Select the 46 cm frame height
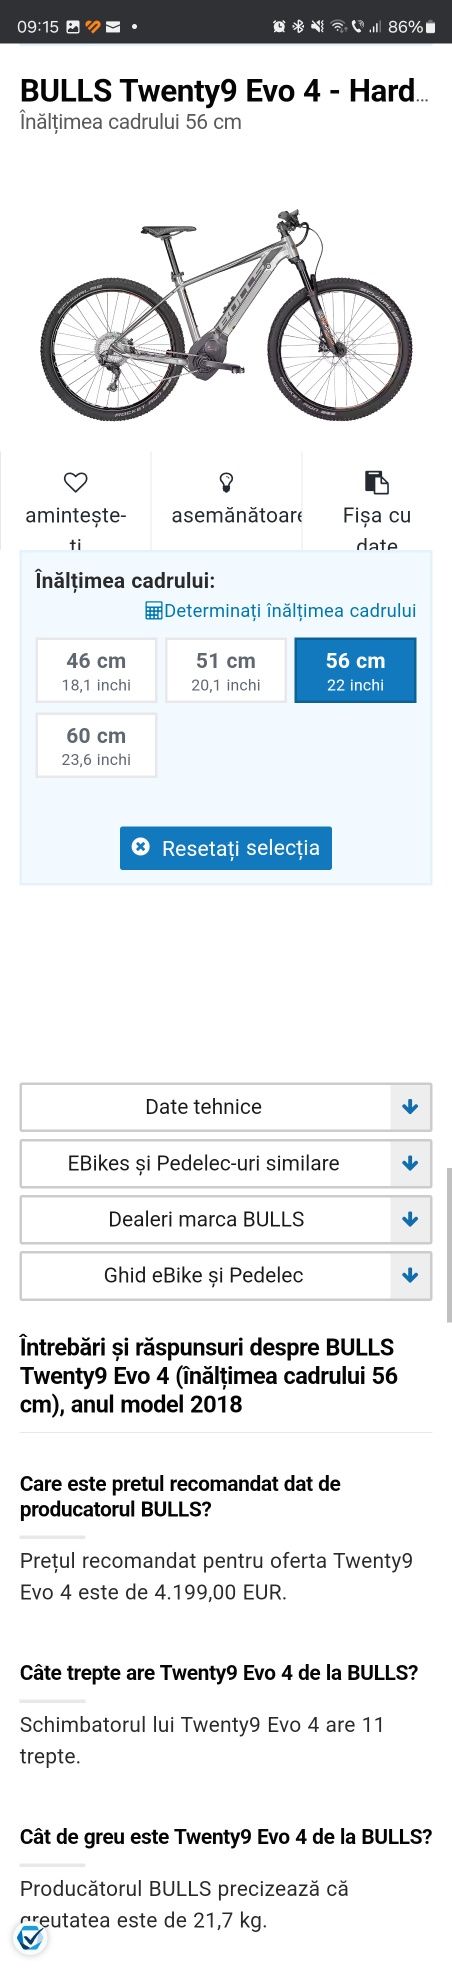 tap(96, 671)
